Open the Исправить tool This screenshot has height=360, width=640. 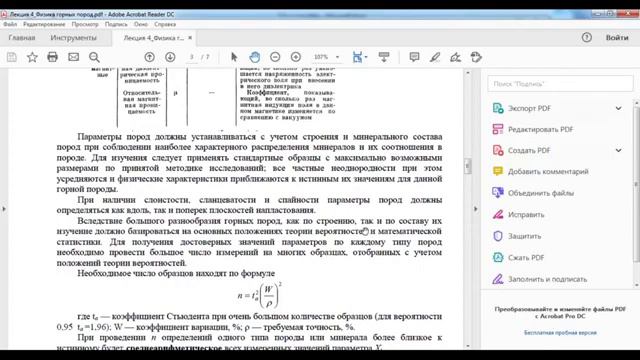click(526, 215)
